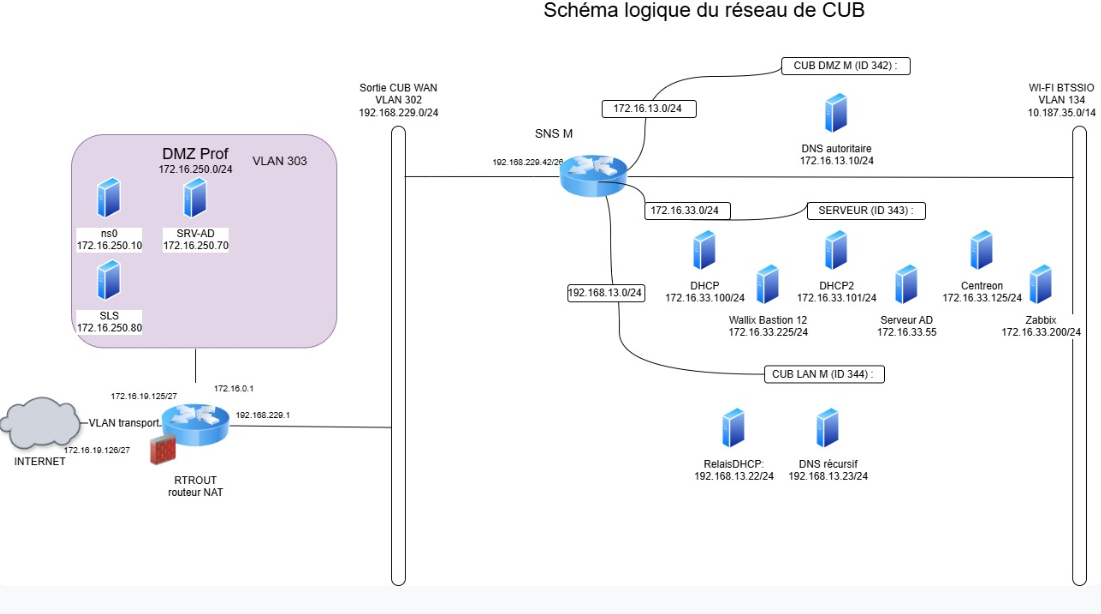Click the RelaisDHCP 192.168.13.22/24 label

[x=734, y=470]
